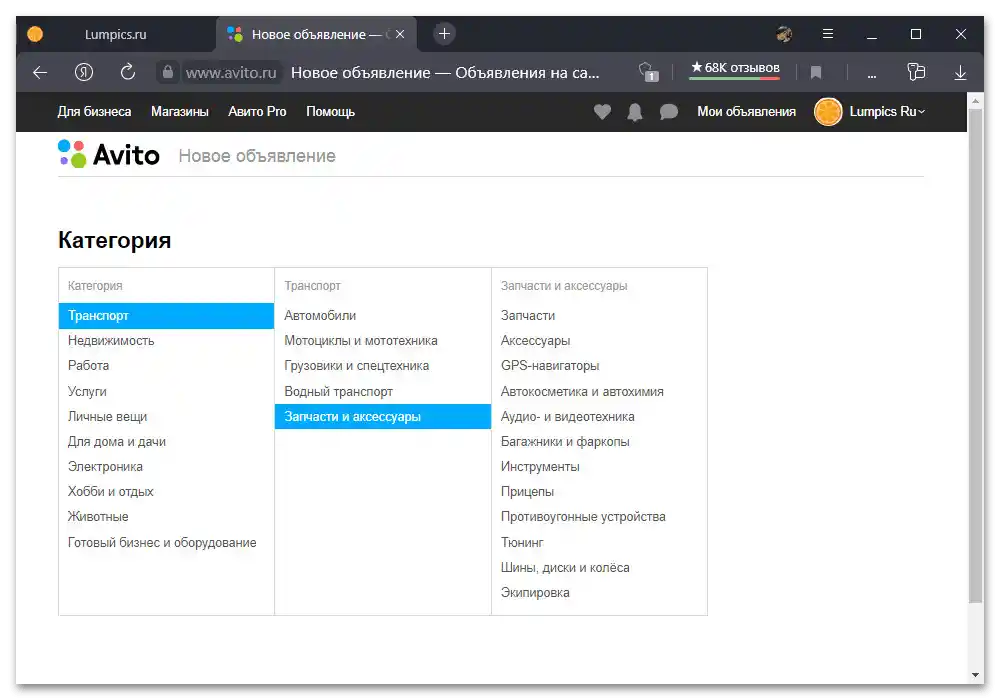Open the 68K отзывов site rating
The height and width of the screenshot is (700, 1000).
click(x=735, y=68)
